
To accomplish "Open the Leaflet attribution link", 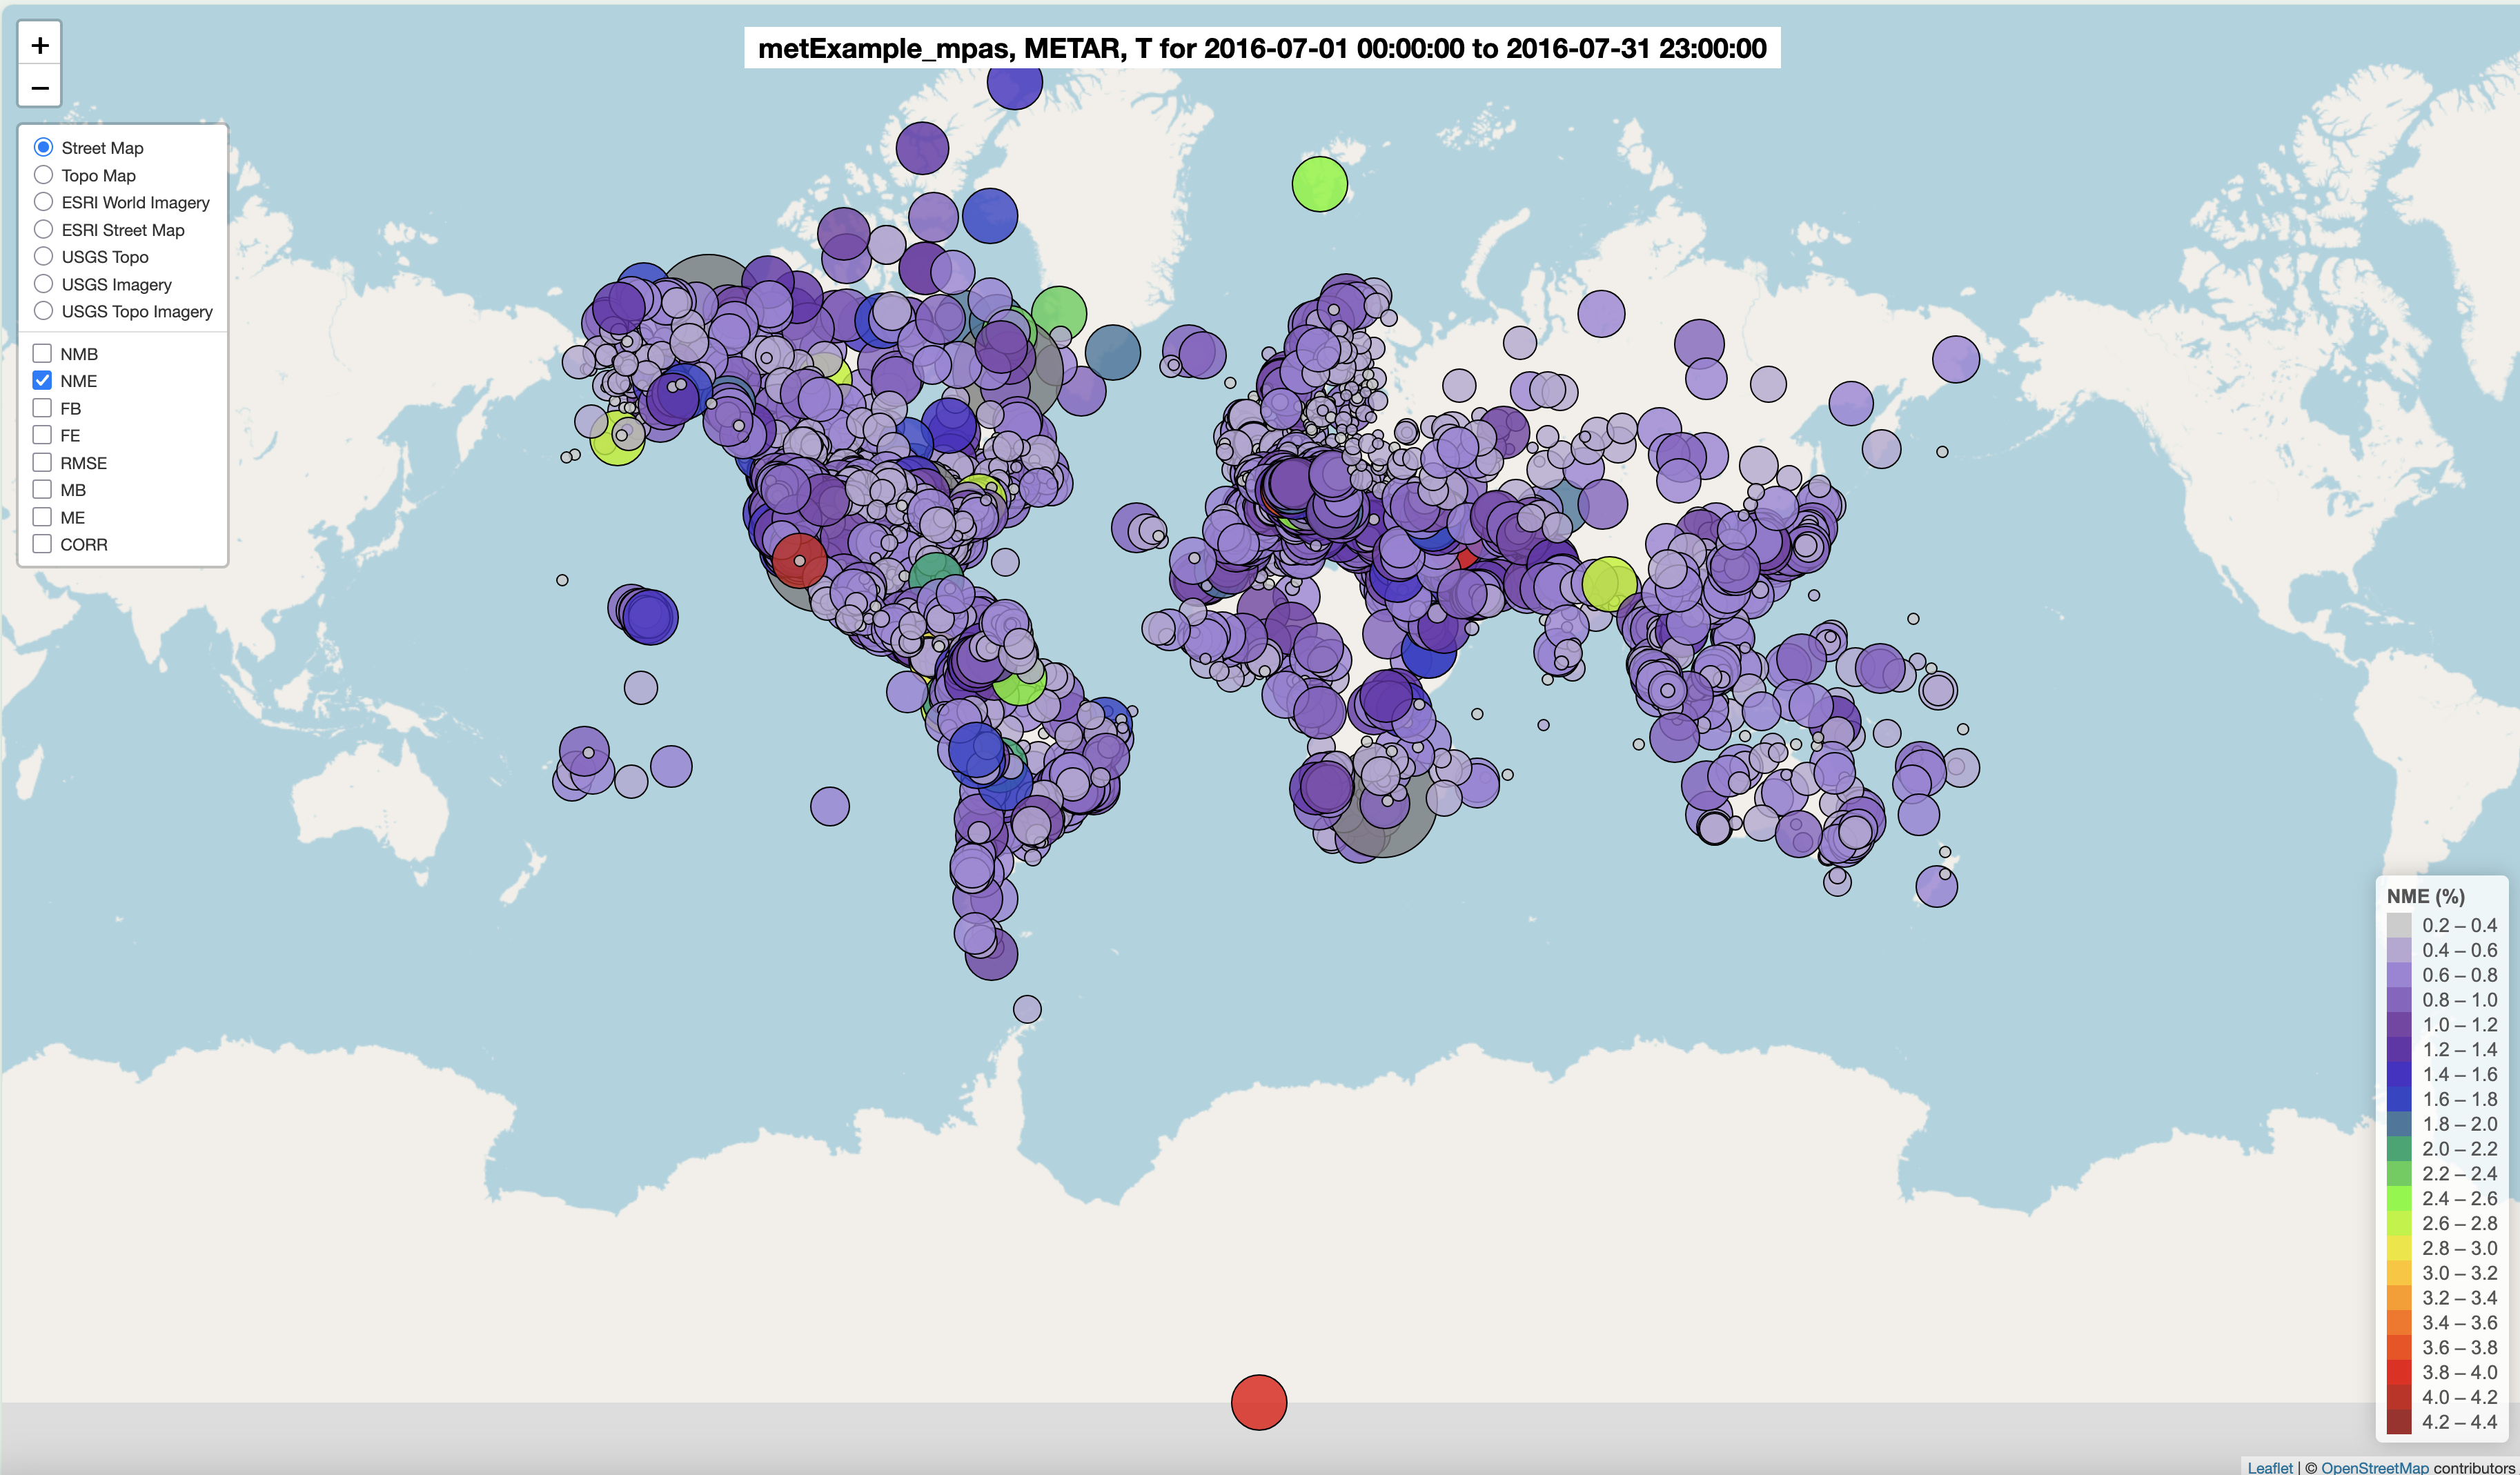I will tap(2270, 1467).
